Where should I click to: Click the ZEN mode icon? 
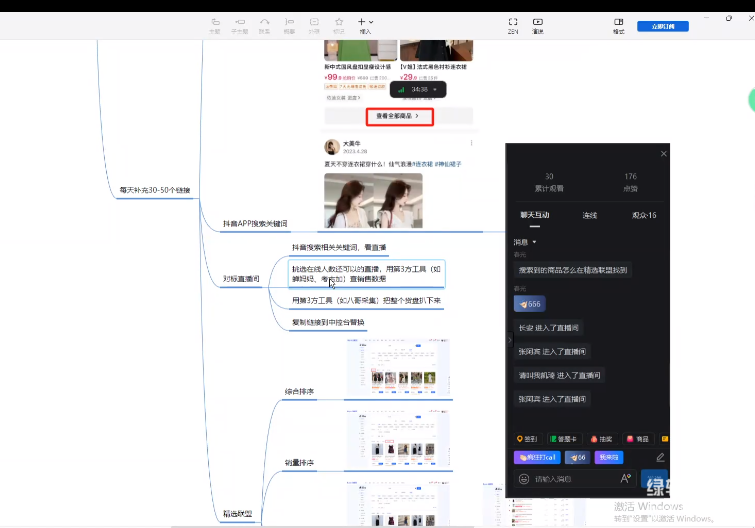[512, 22]
